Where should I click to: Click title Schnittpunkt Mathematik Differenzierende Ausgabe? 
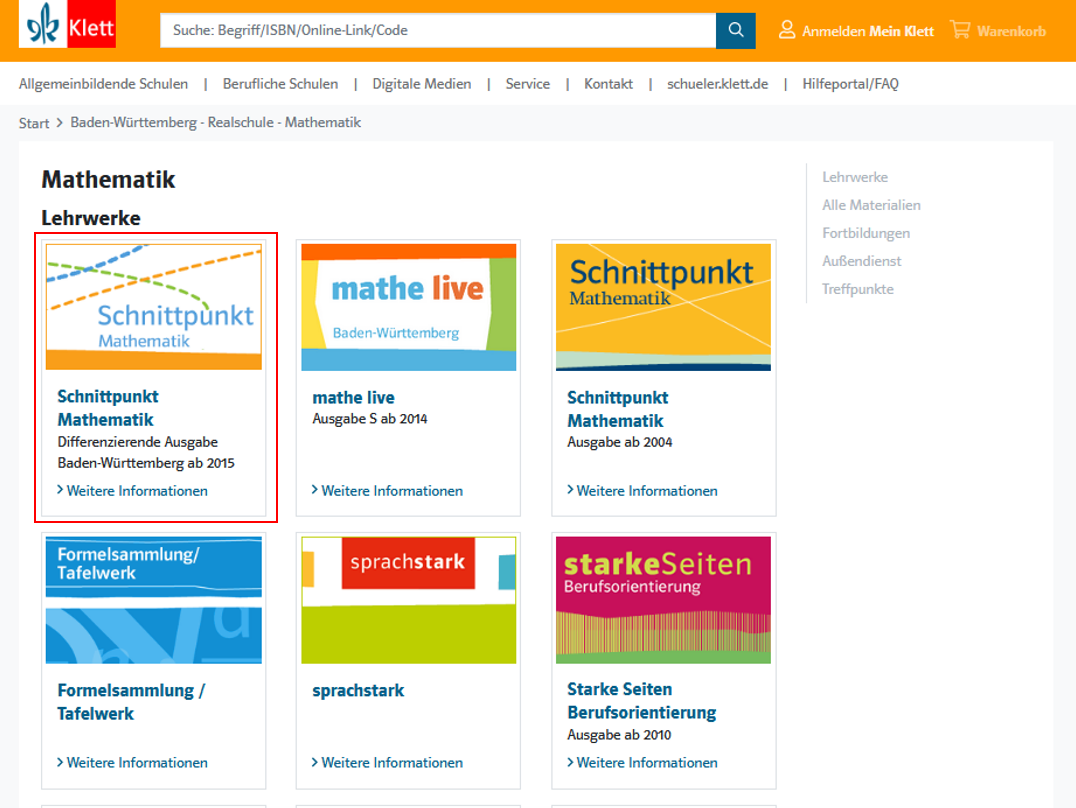tap(108, 408)
